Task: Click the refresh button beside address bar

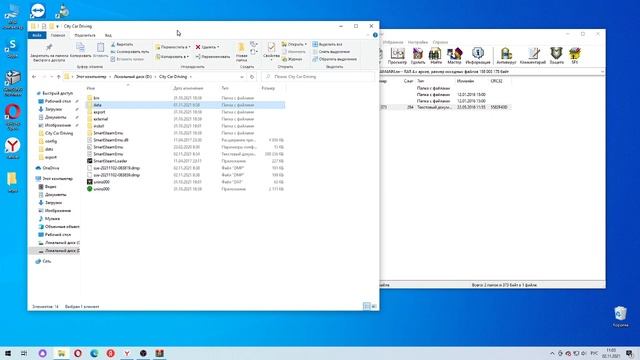Action: [x=252, y=77]
